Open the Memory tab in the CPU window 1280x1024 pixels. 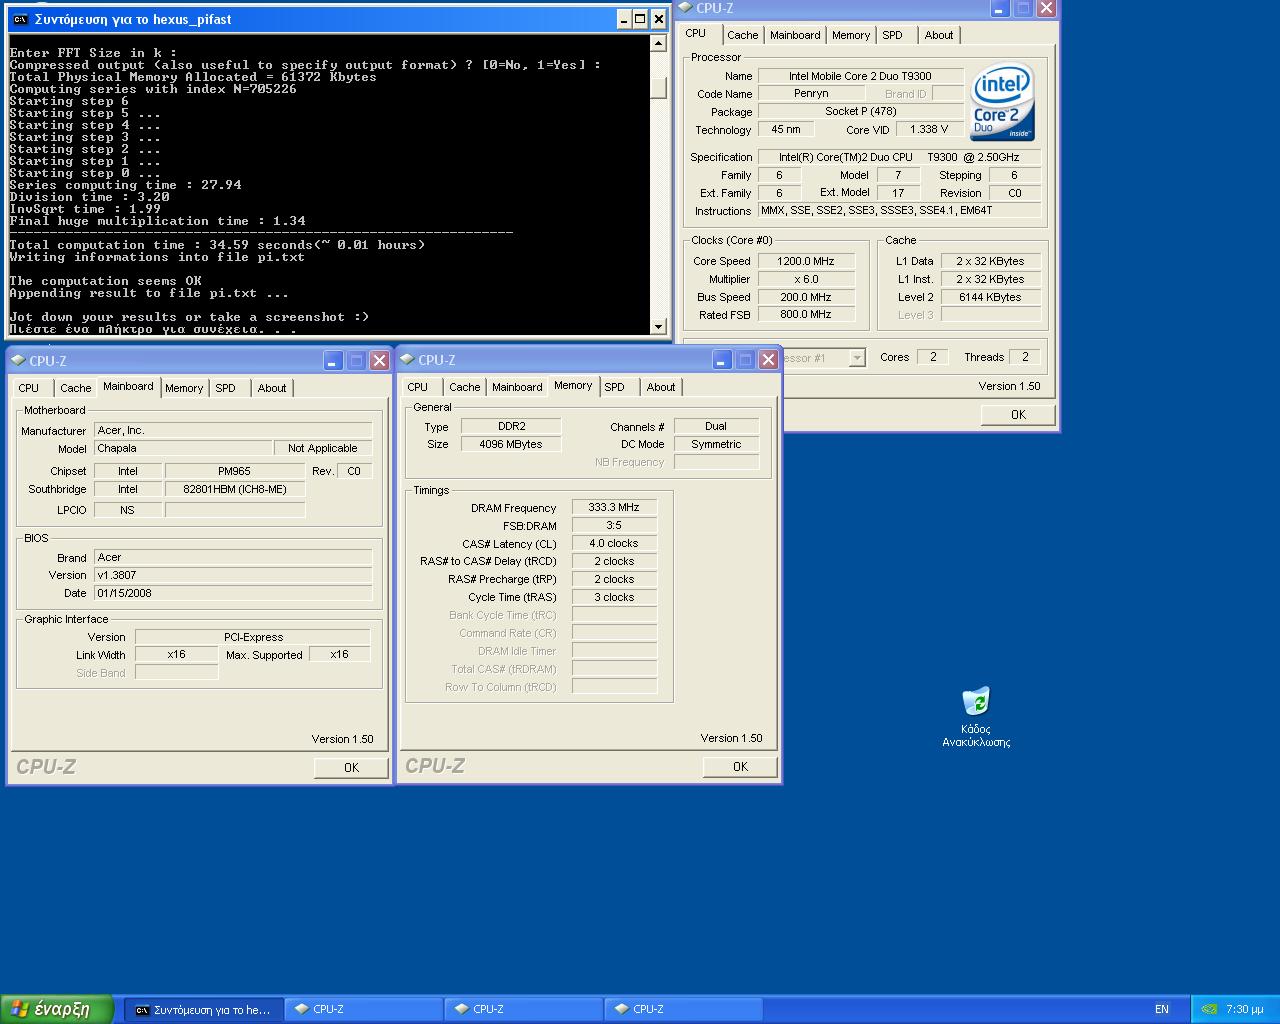(851, 35)
